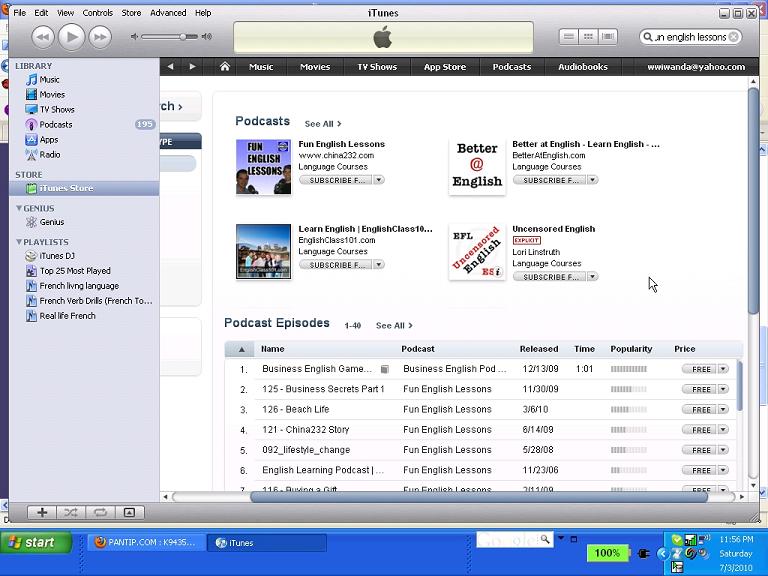768x576 pixels.
Task: Sort episodes by the Popularity column
Action: pos(631,349)
